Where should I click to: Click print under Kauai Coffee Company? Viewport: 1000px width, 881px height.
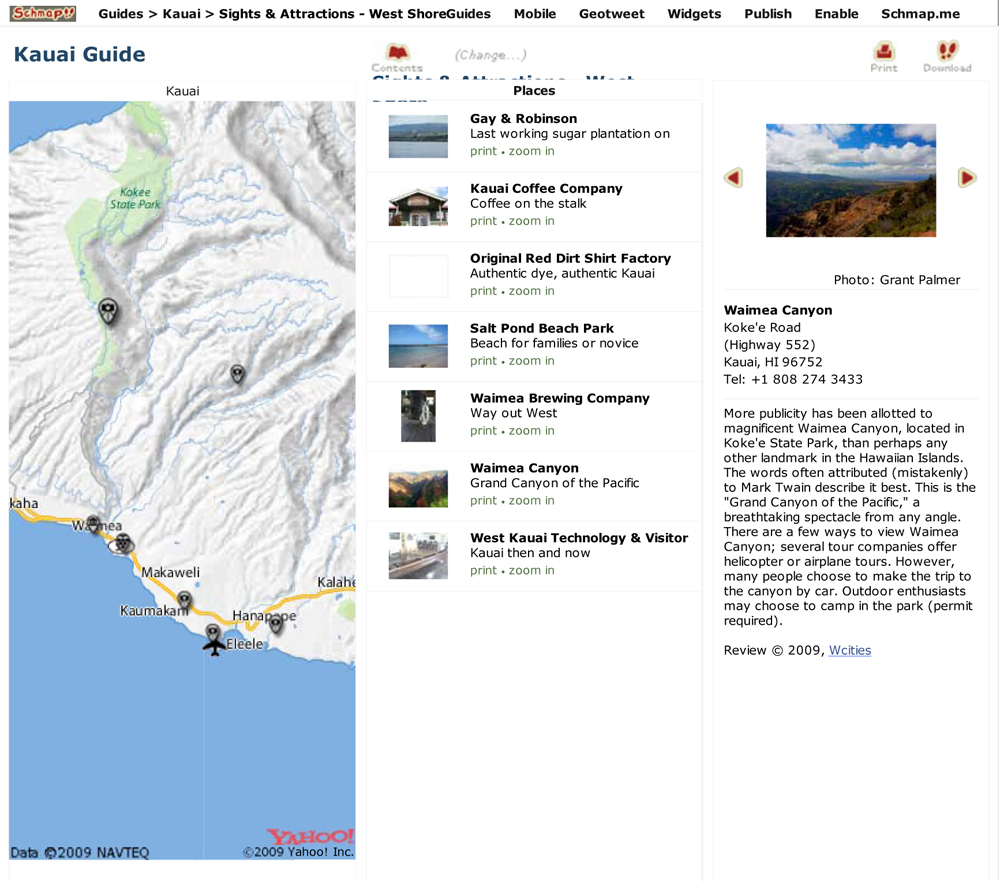(x=483, y=221)
